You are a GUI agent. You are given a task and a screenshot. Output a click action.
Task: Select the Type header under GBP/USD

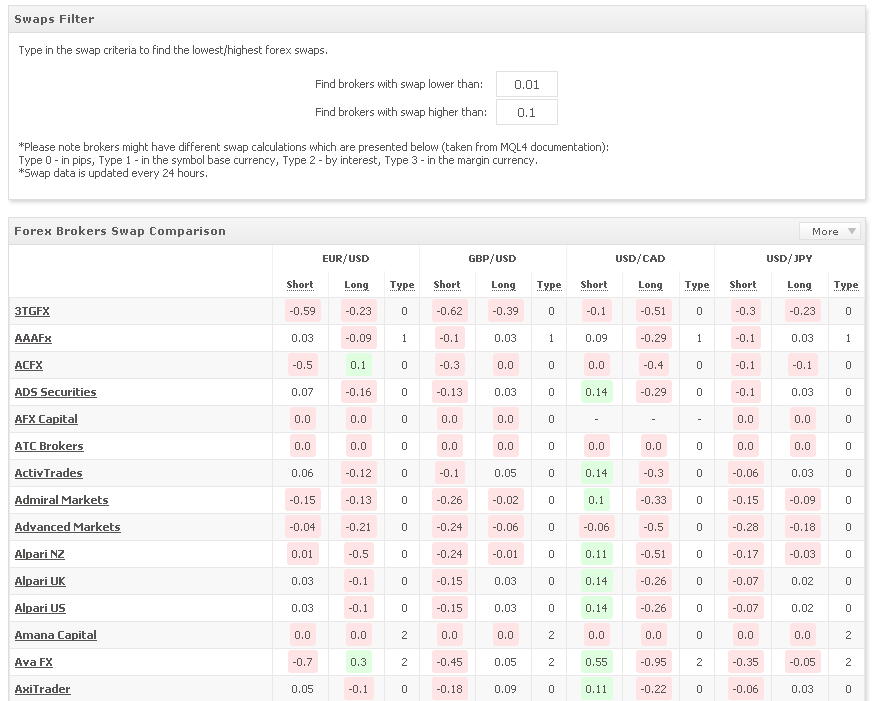pos(549,285)
